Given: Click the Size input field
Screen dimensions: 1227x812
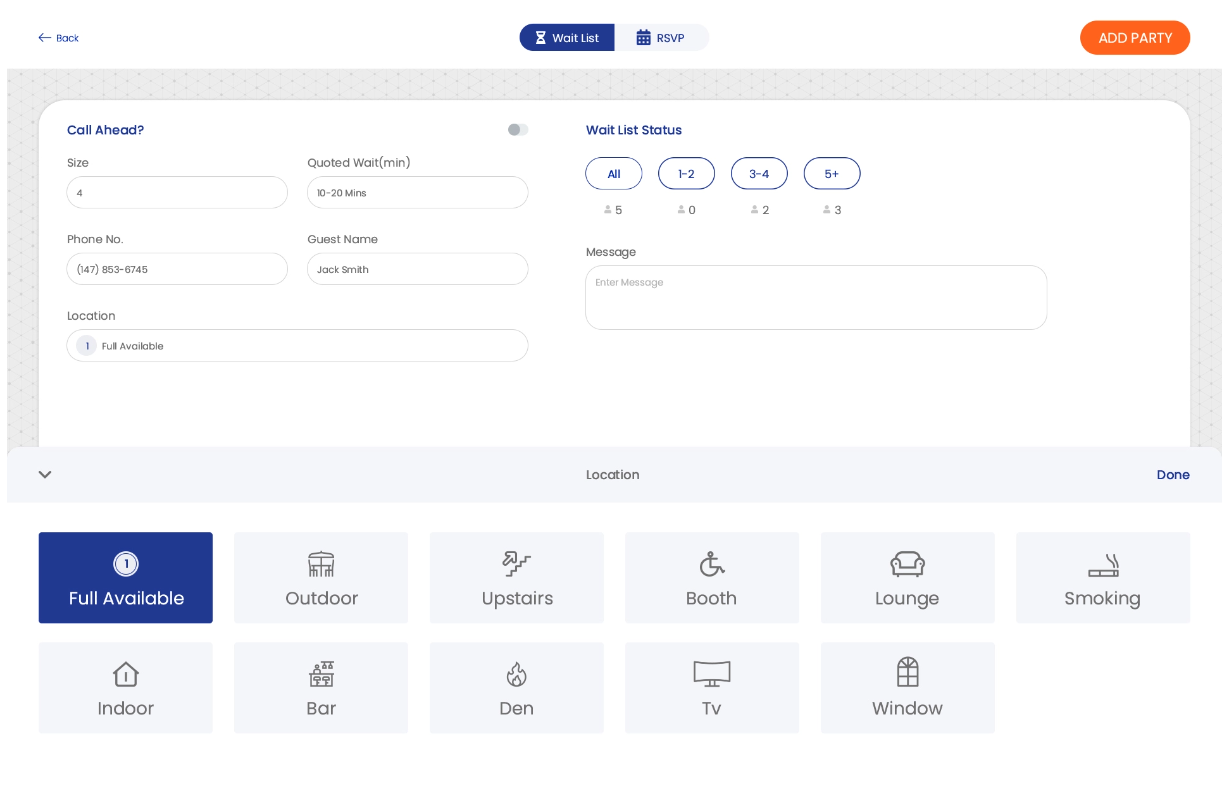Looking at the screenshot, I should [x=177, y=193].
